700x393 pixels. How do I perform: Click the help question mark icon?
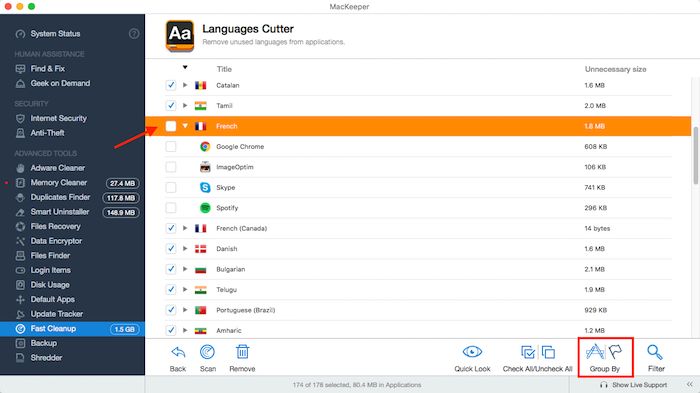tap(134, 33)
